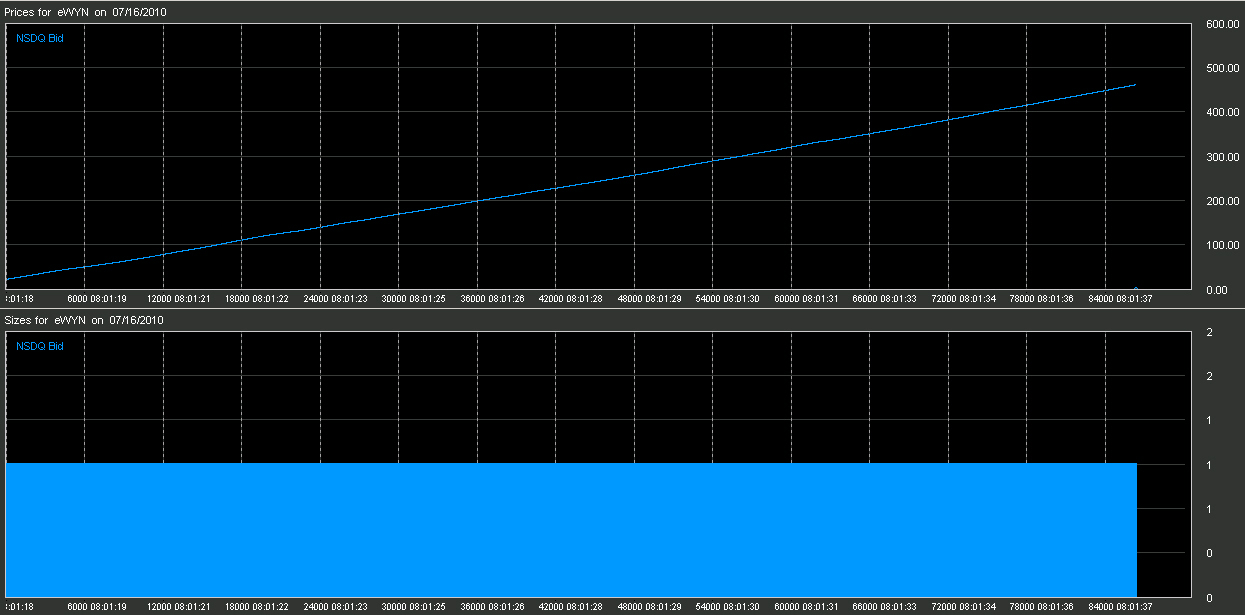Screen dimensions: 1245x615
Task: Select '66000 08:01:33' tick under Prices chart
Action: (x=885, y=299)
